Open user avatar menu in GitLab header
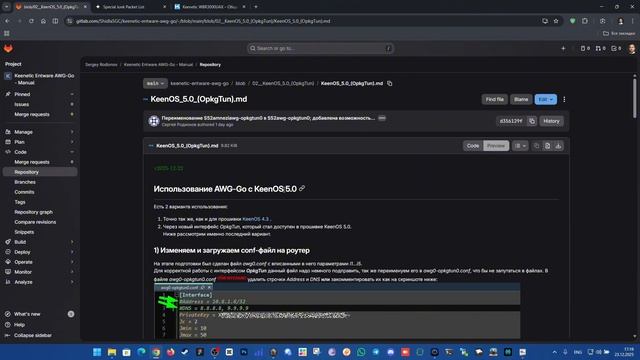The width and height of the screenshot is (640, 360). point(632,49)
